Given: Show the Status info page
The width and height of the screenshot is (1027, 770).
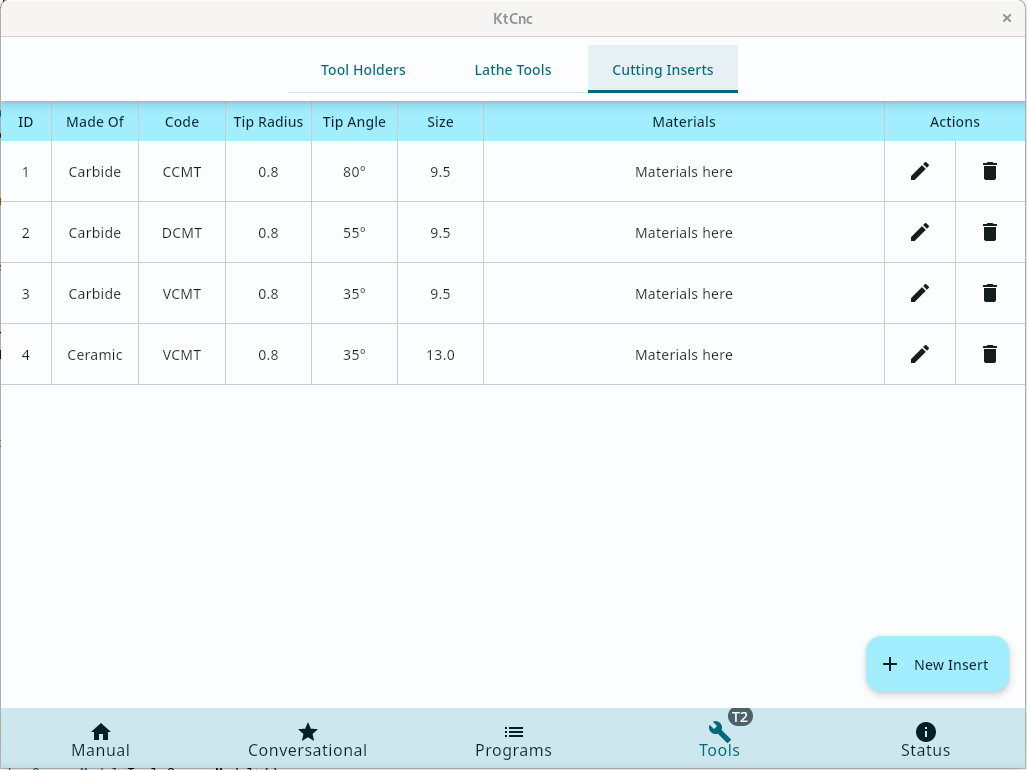Looking at the screenshot, I should (925, 740).
